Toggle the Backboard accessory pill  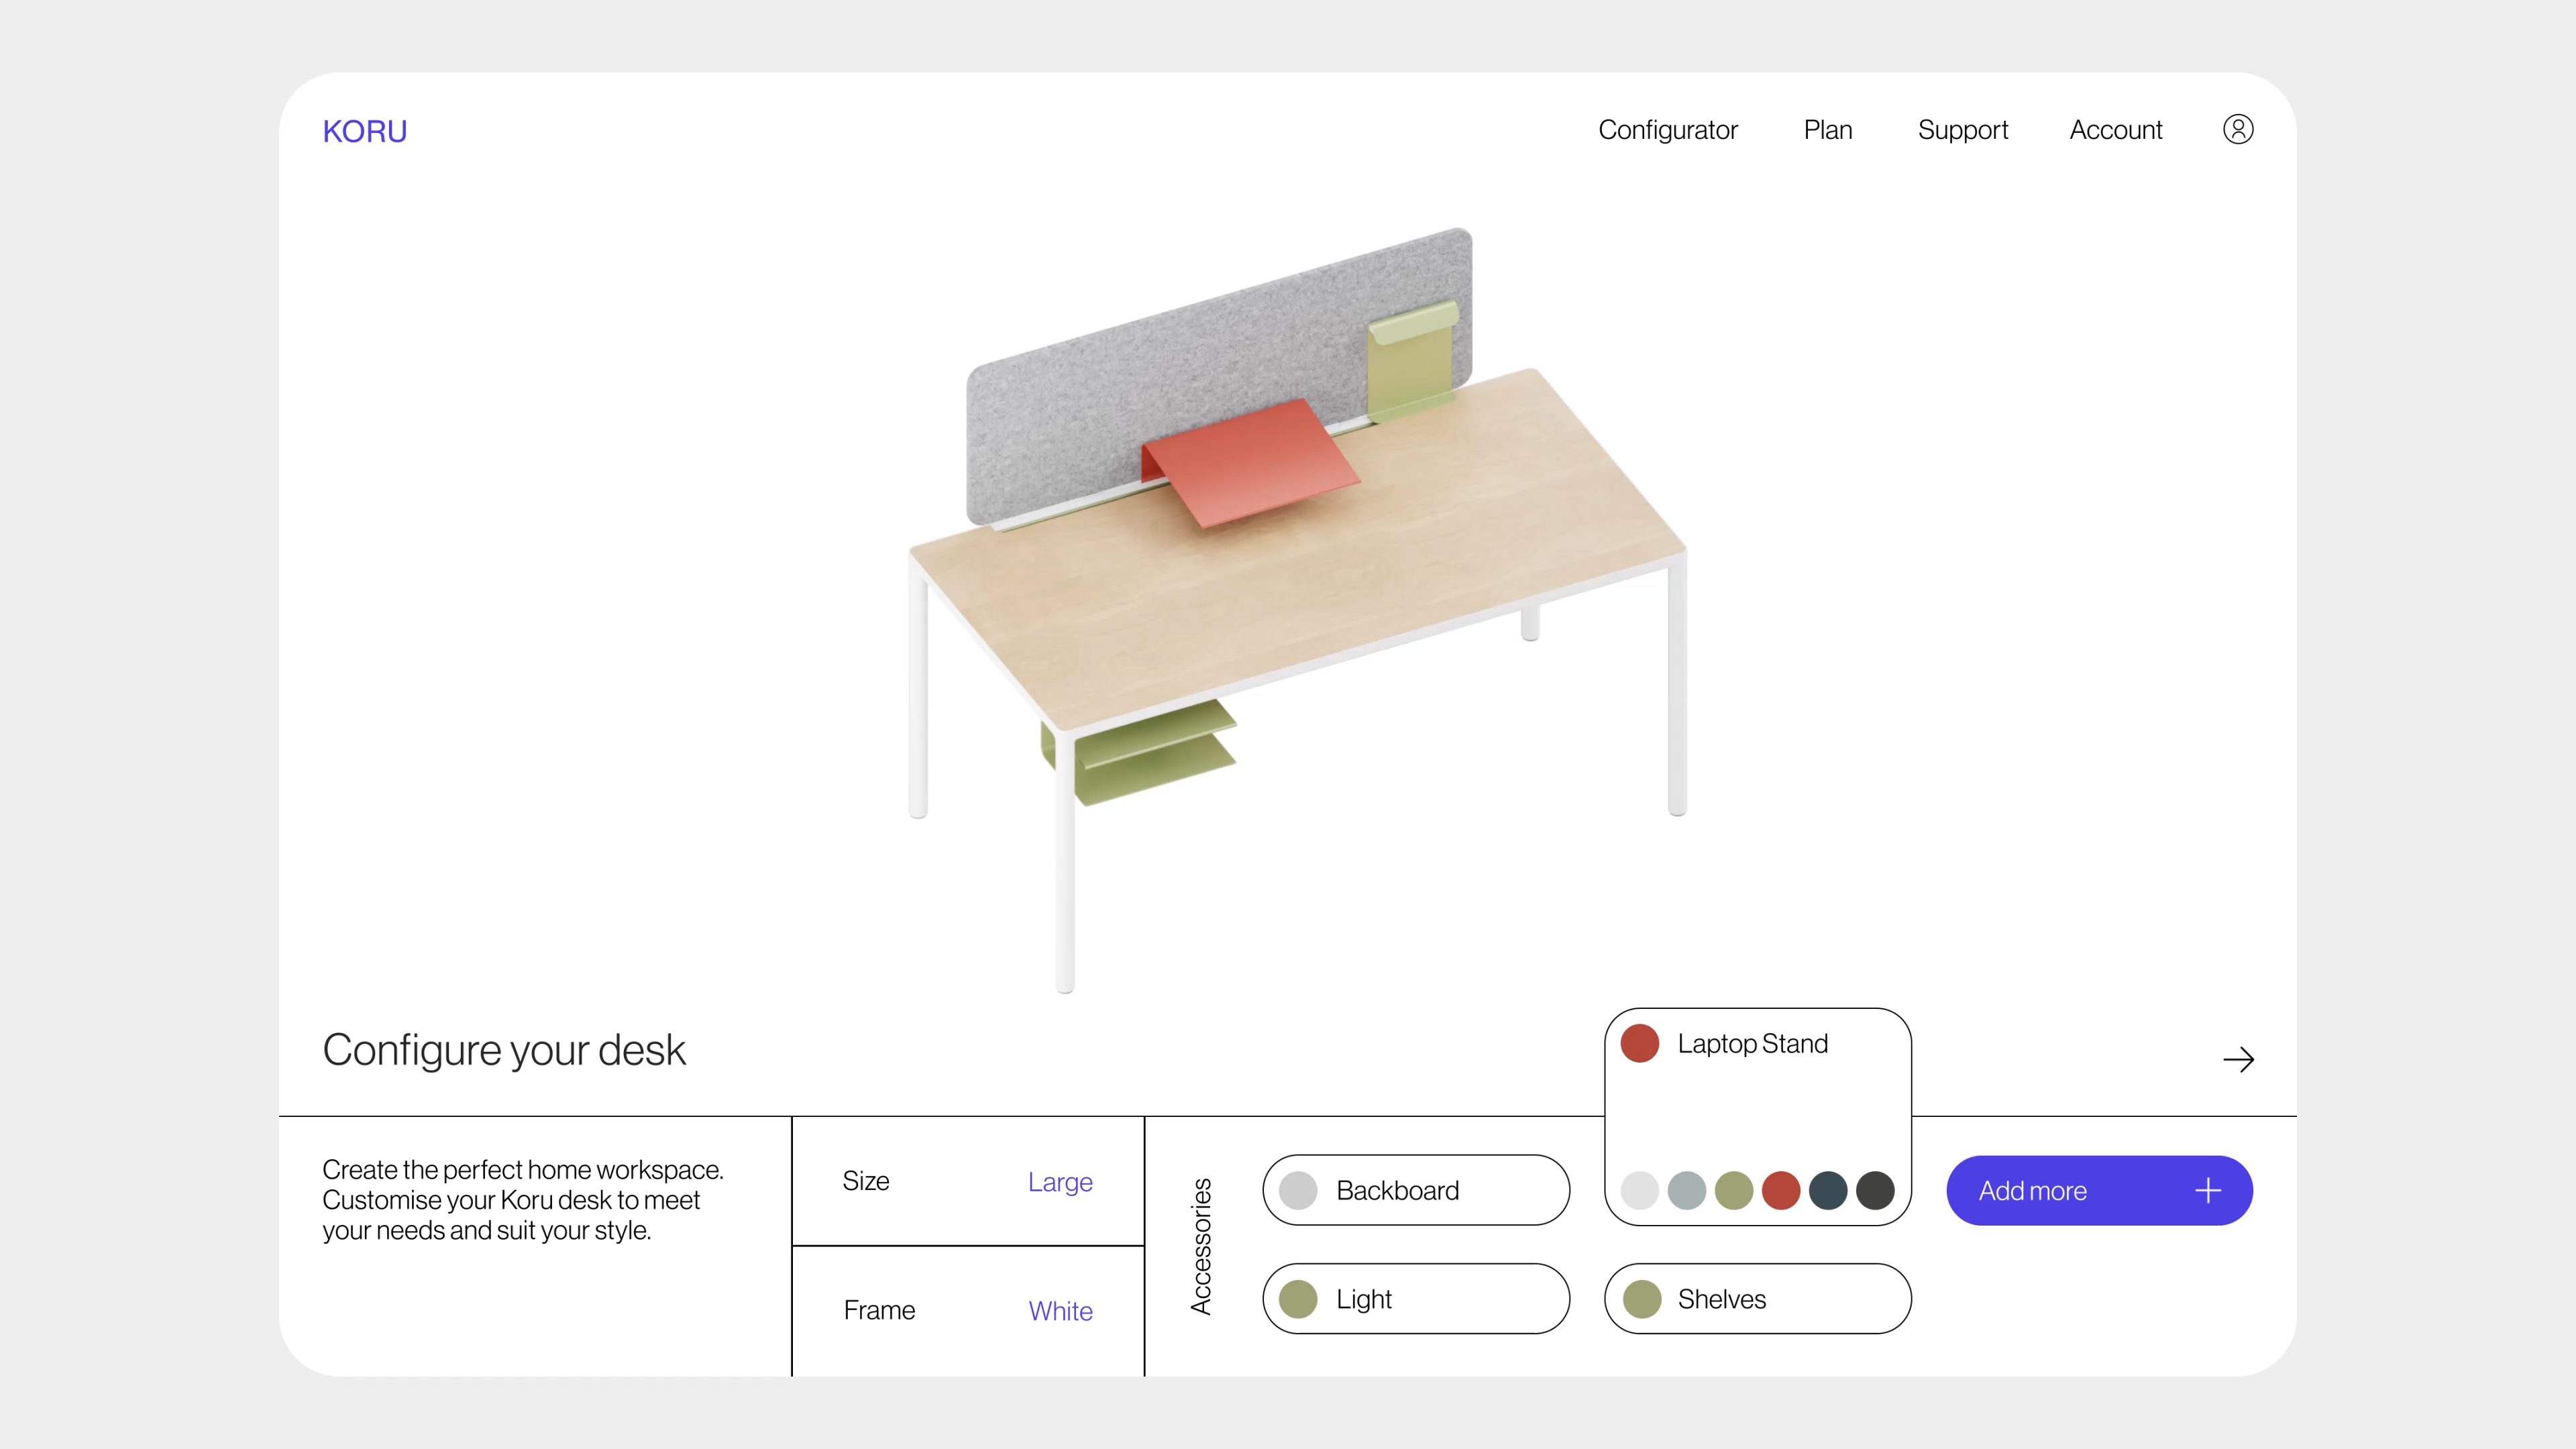tap(1415, 1190)
